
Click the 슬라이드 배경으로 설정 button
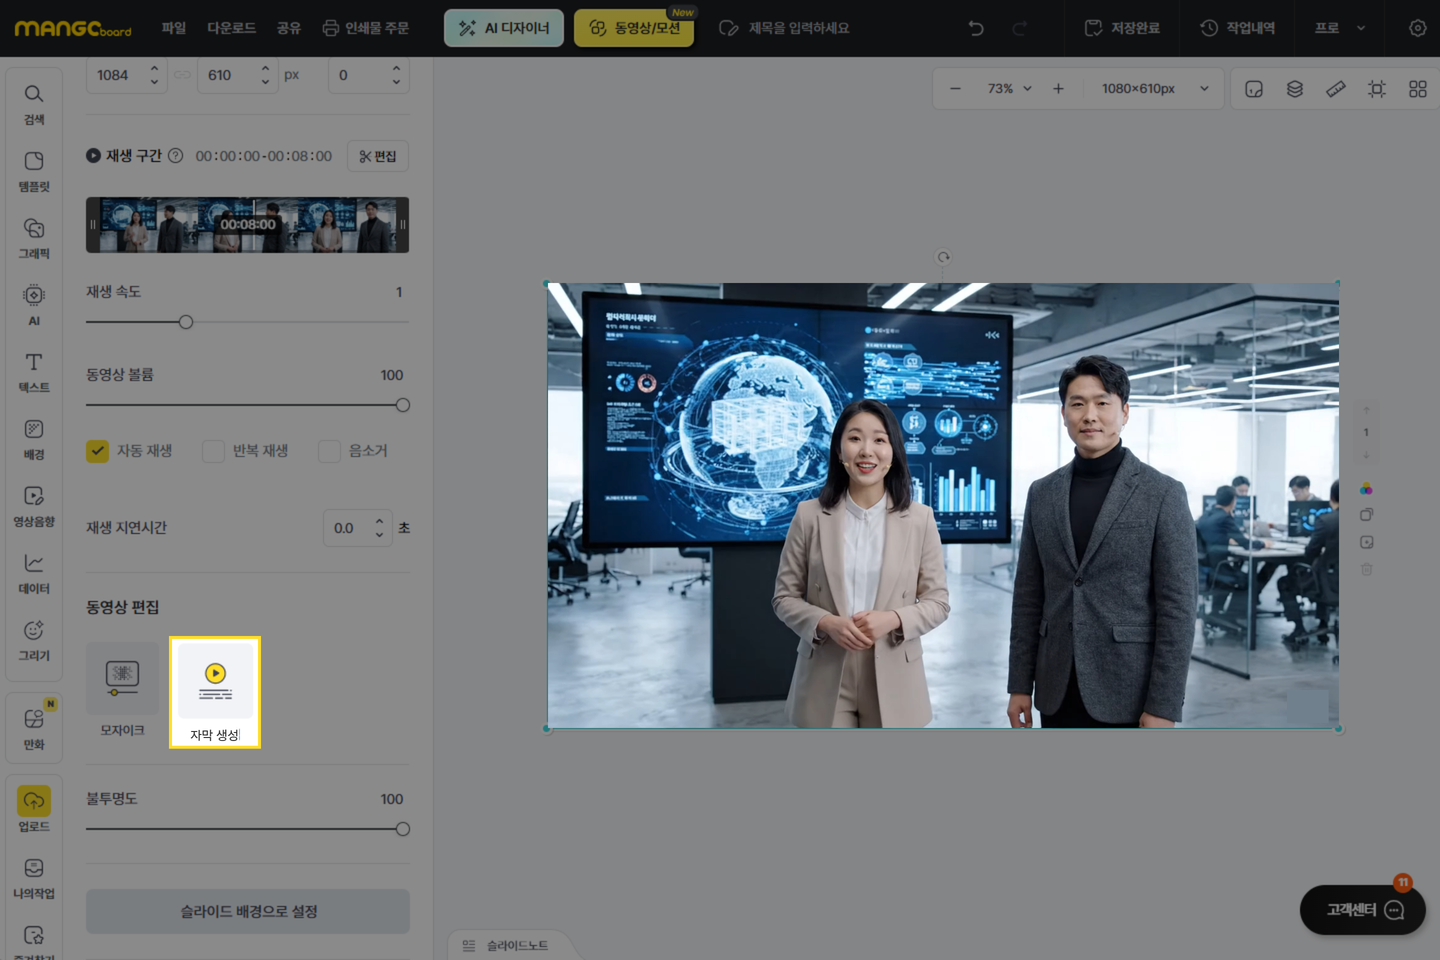(248, 911)
